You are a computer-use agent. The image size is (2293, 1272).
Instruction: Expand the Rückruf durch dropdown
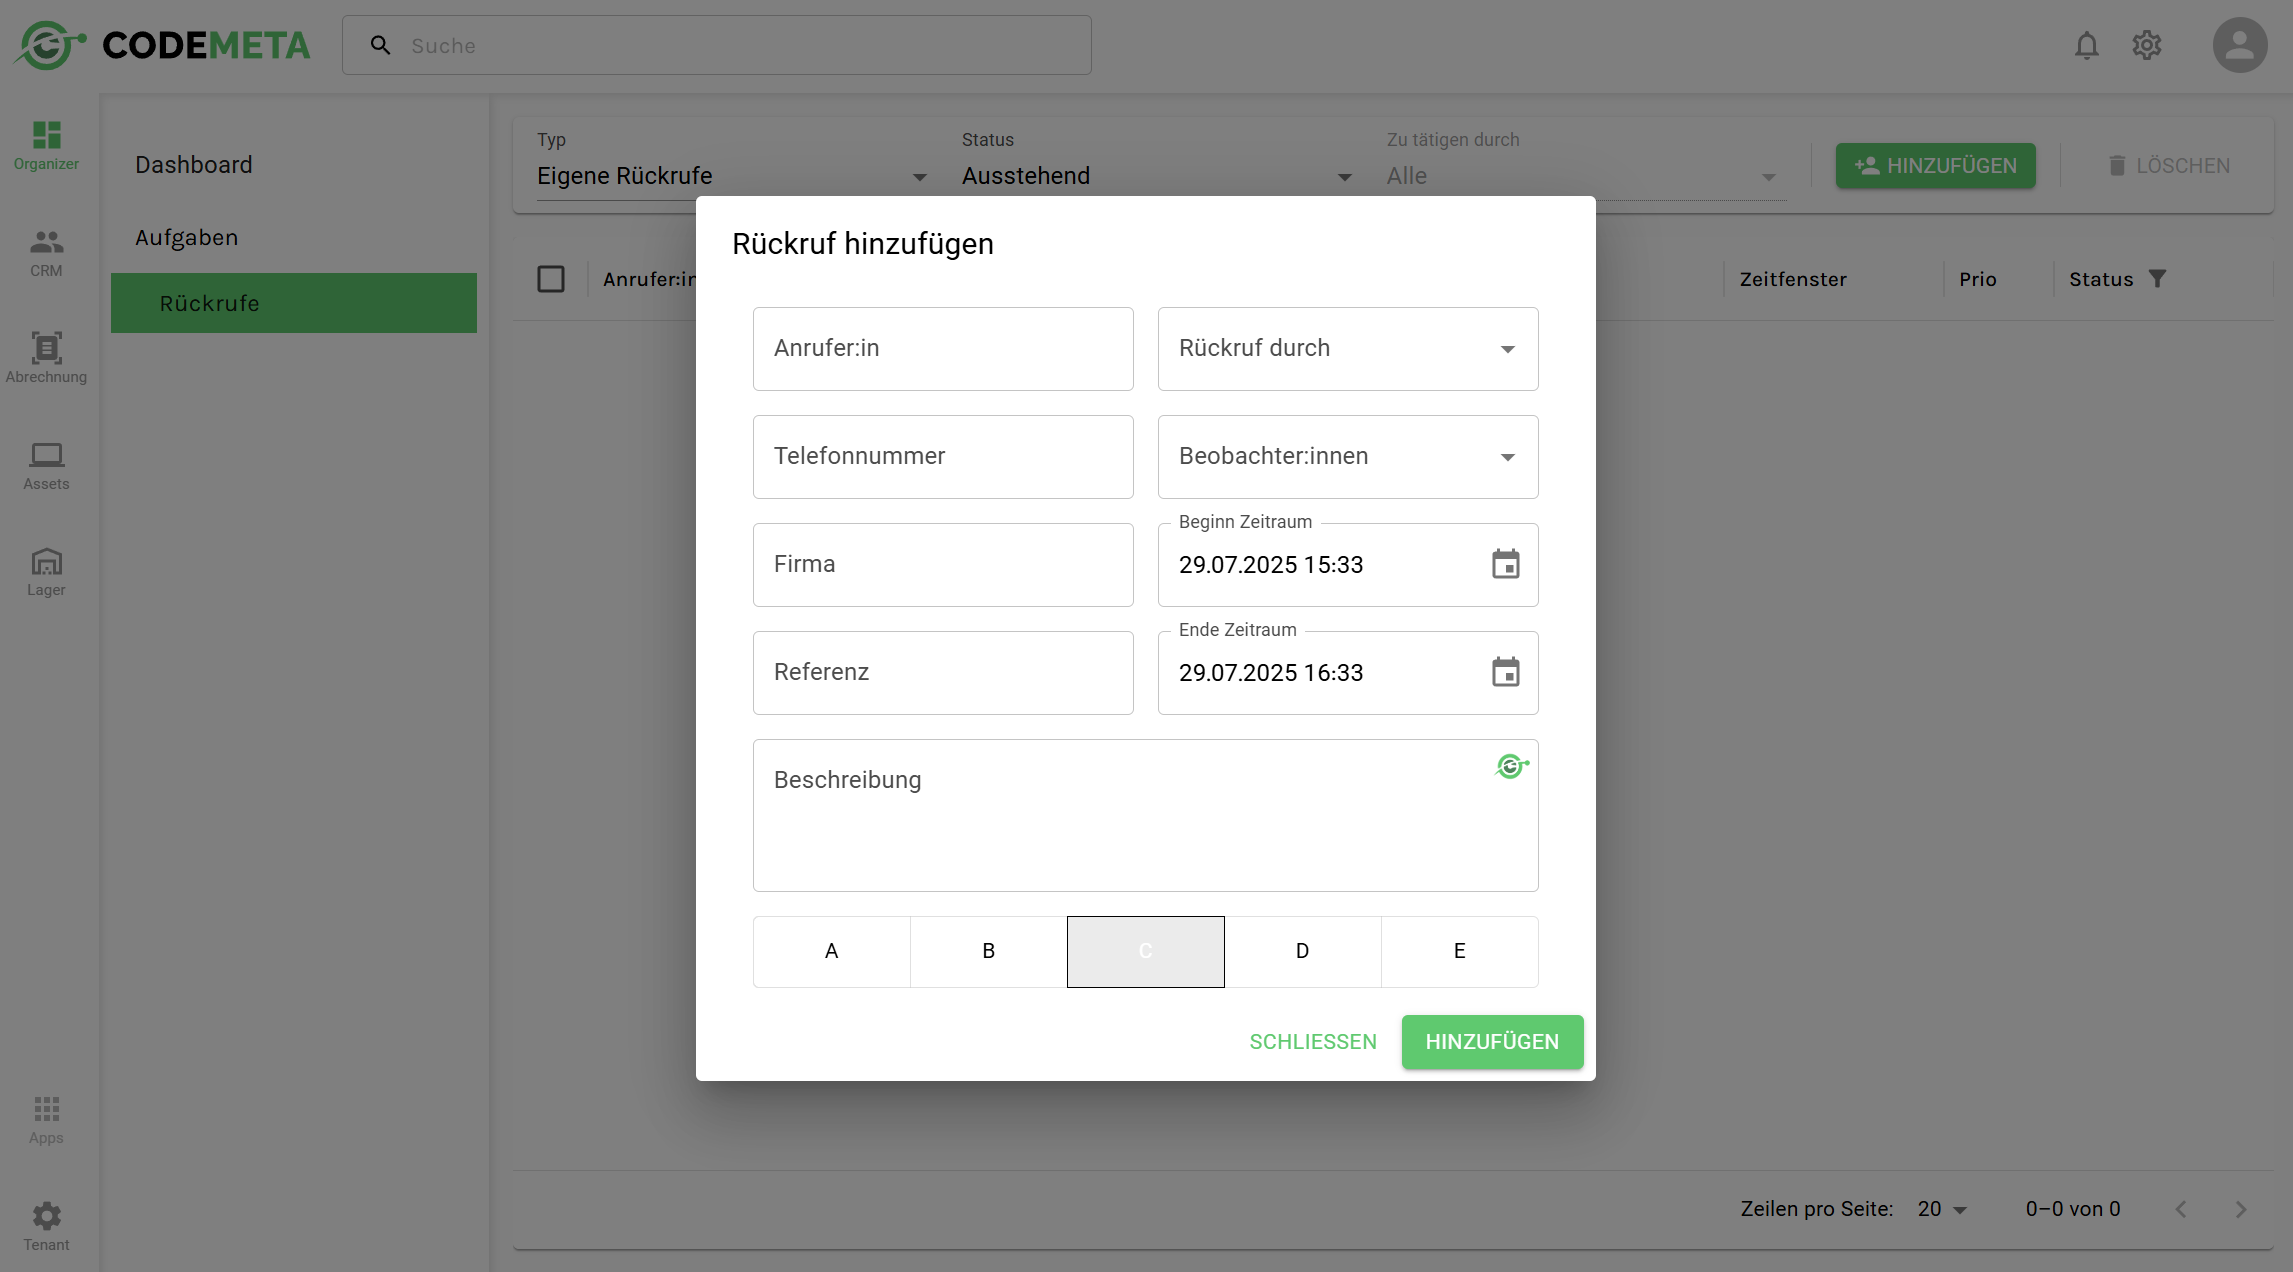click(1347, 349)
